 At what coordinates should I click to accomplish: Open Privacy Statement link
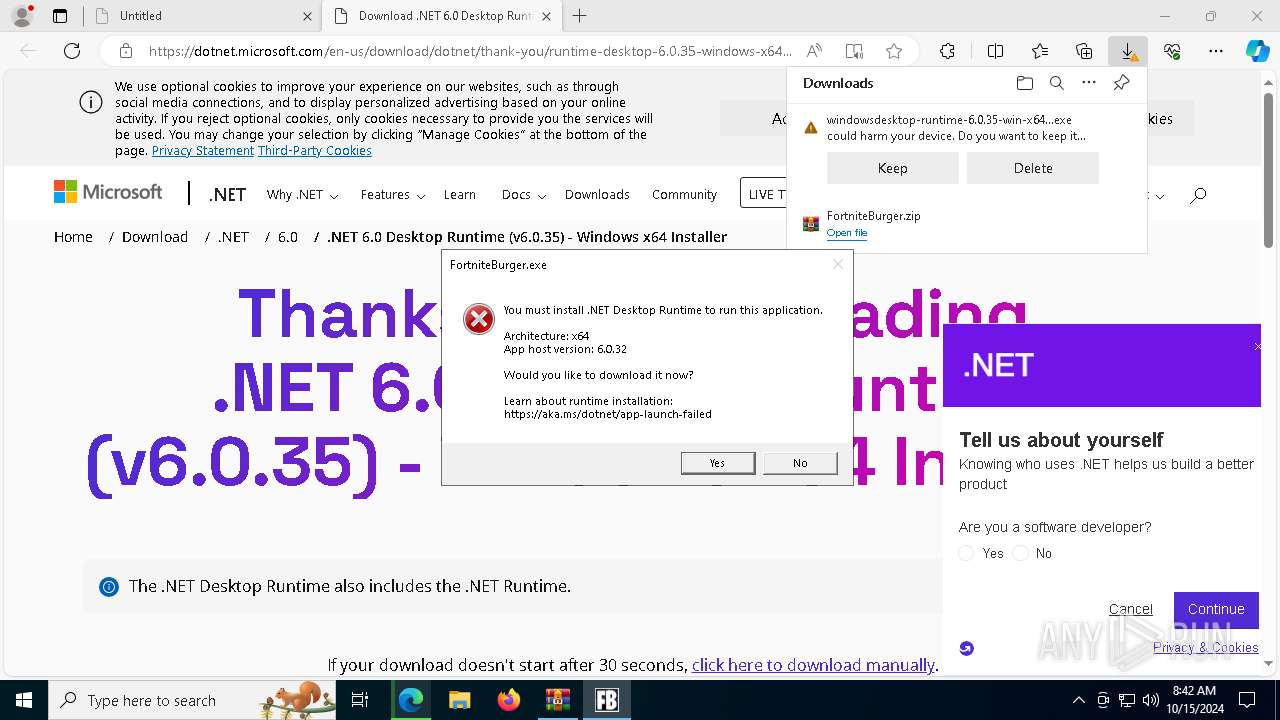click(x=203, y=151)
